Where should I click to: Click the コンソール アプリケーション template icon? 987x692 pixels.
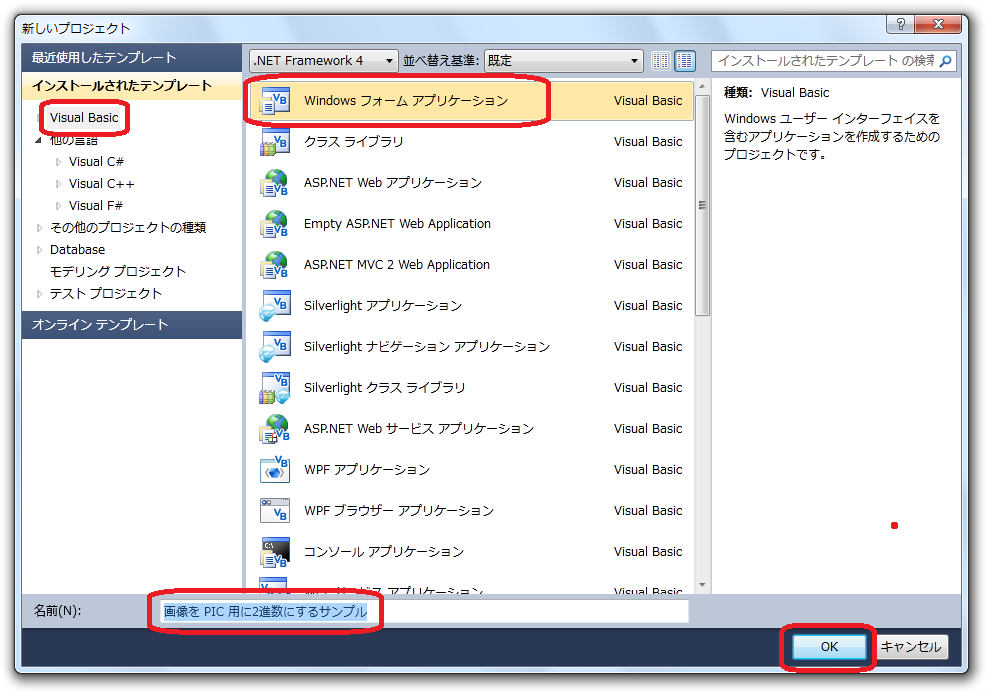275,552
